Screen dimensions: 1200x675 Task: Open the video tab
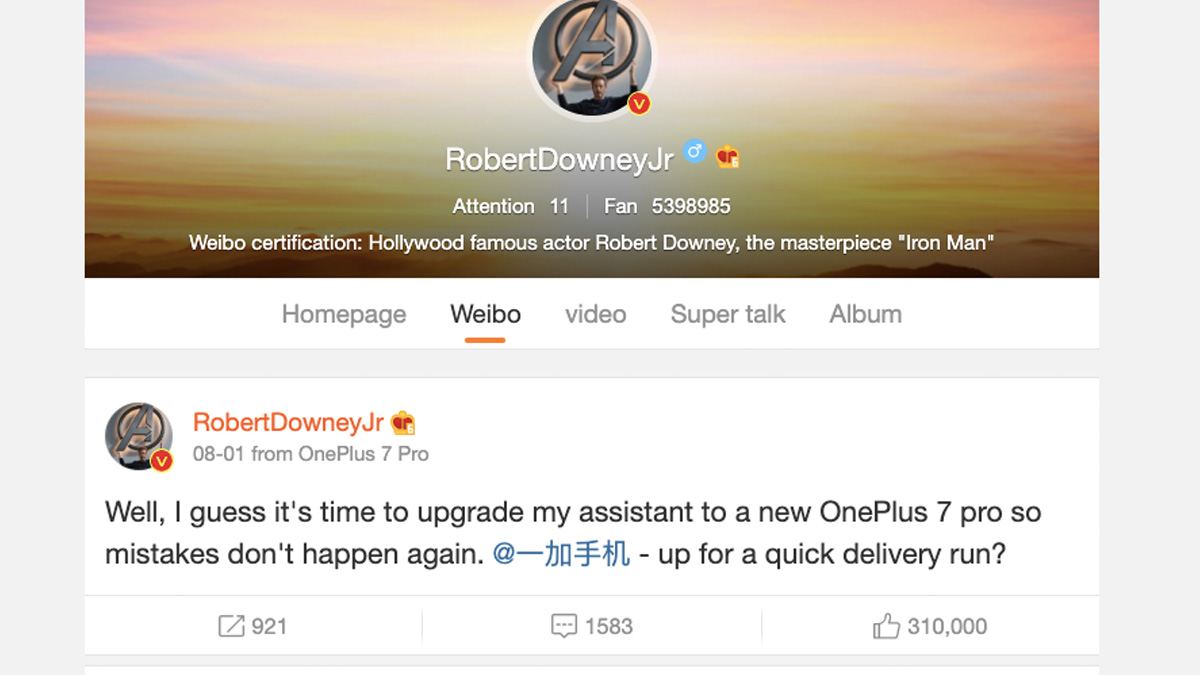click(x=595, y=314)
